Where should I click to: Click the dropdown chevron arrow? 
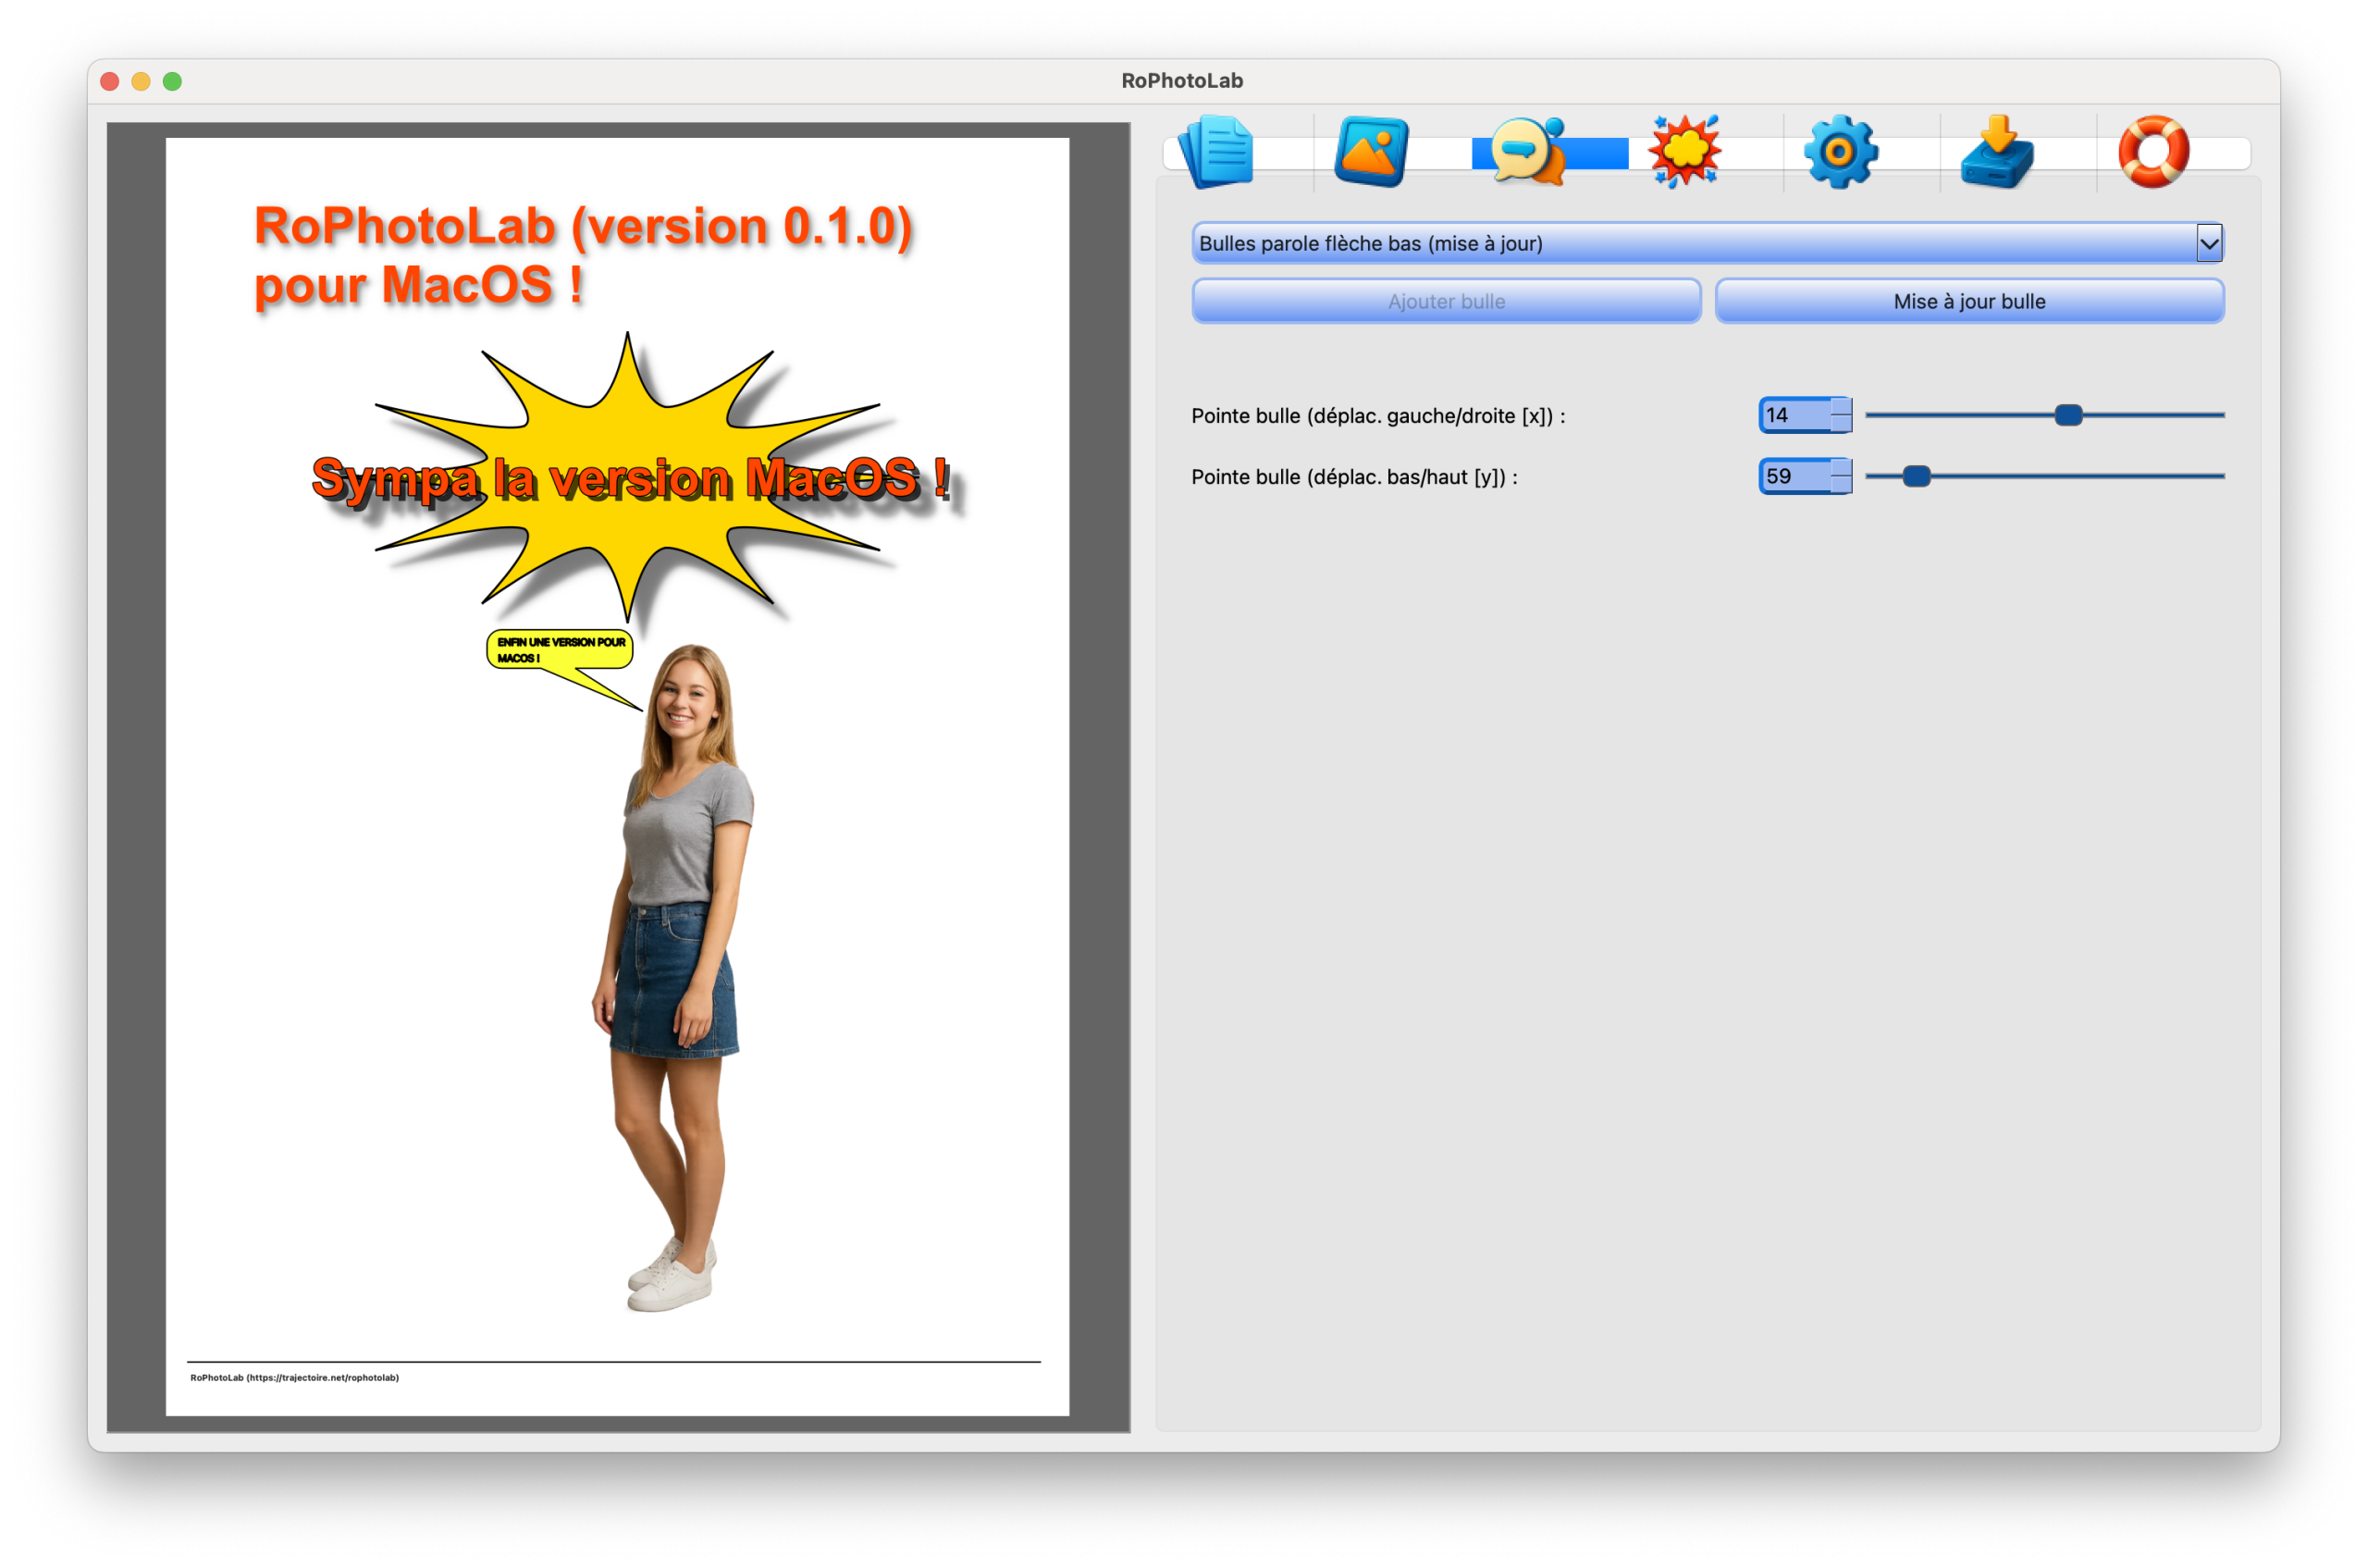[2209, 243]
